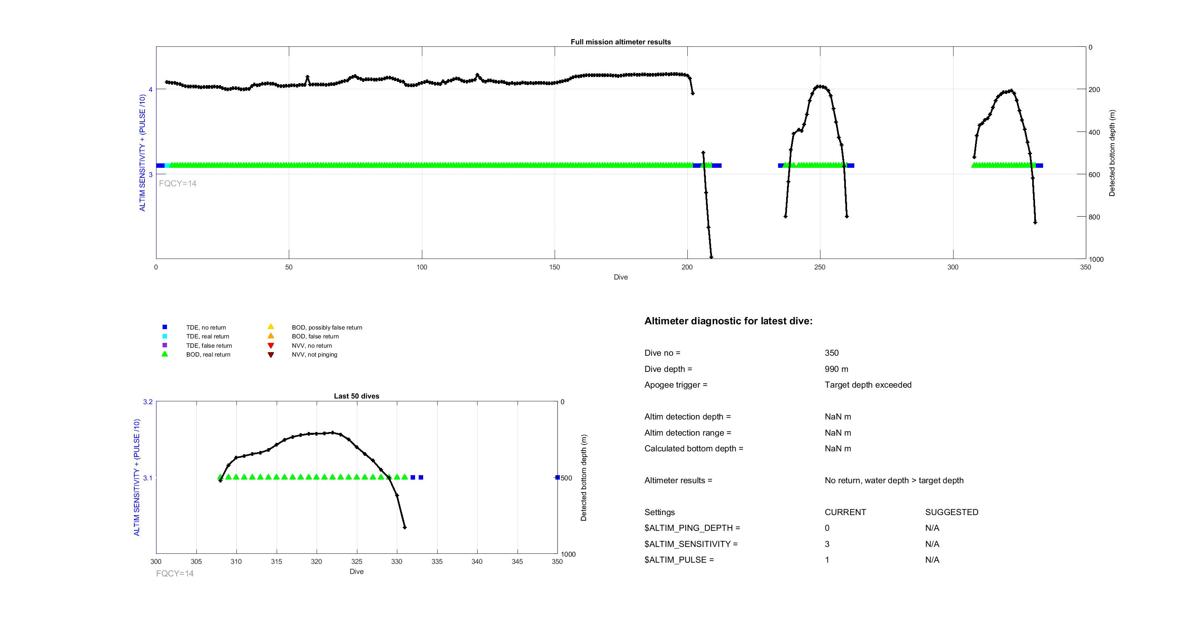Click the red inverted triangle NVV no return marker
1200x622 pixels.
click(270, 346)
